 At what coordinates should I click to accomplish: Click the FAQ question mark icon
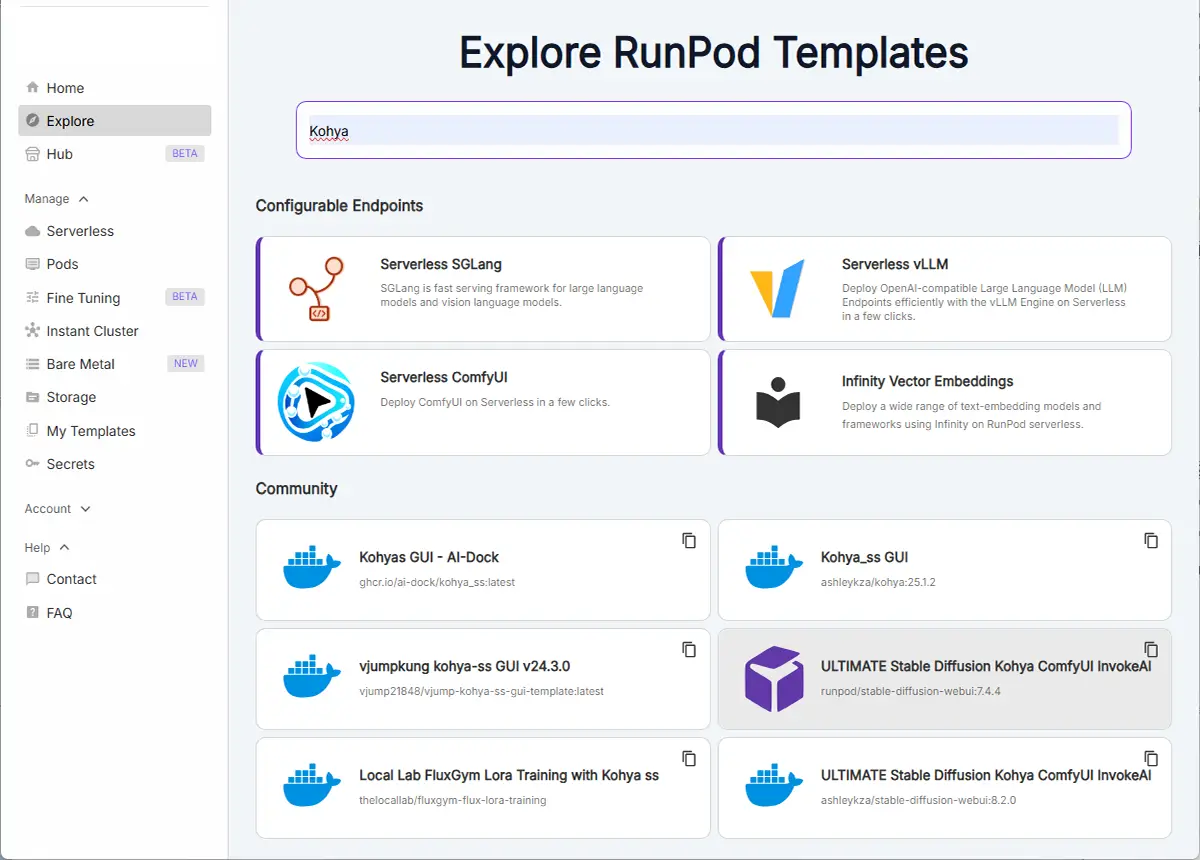33,613
